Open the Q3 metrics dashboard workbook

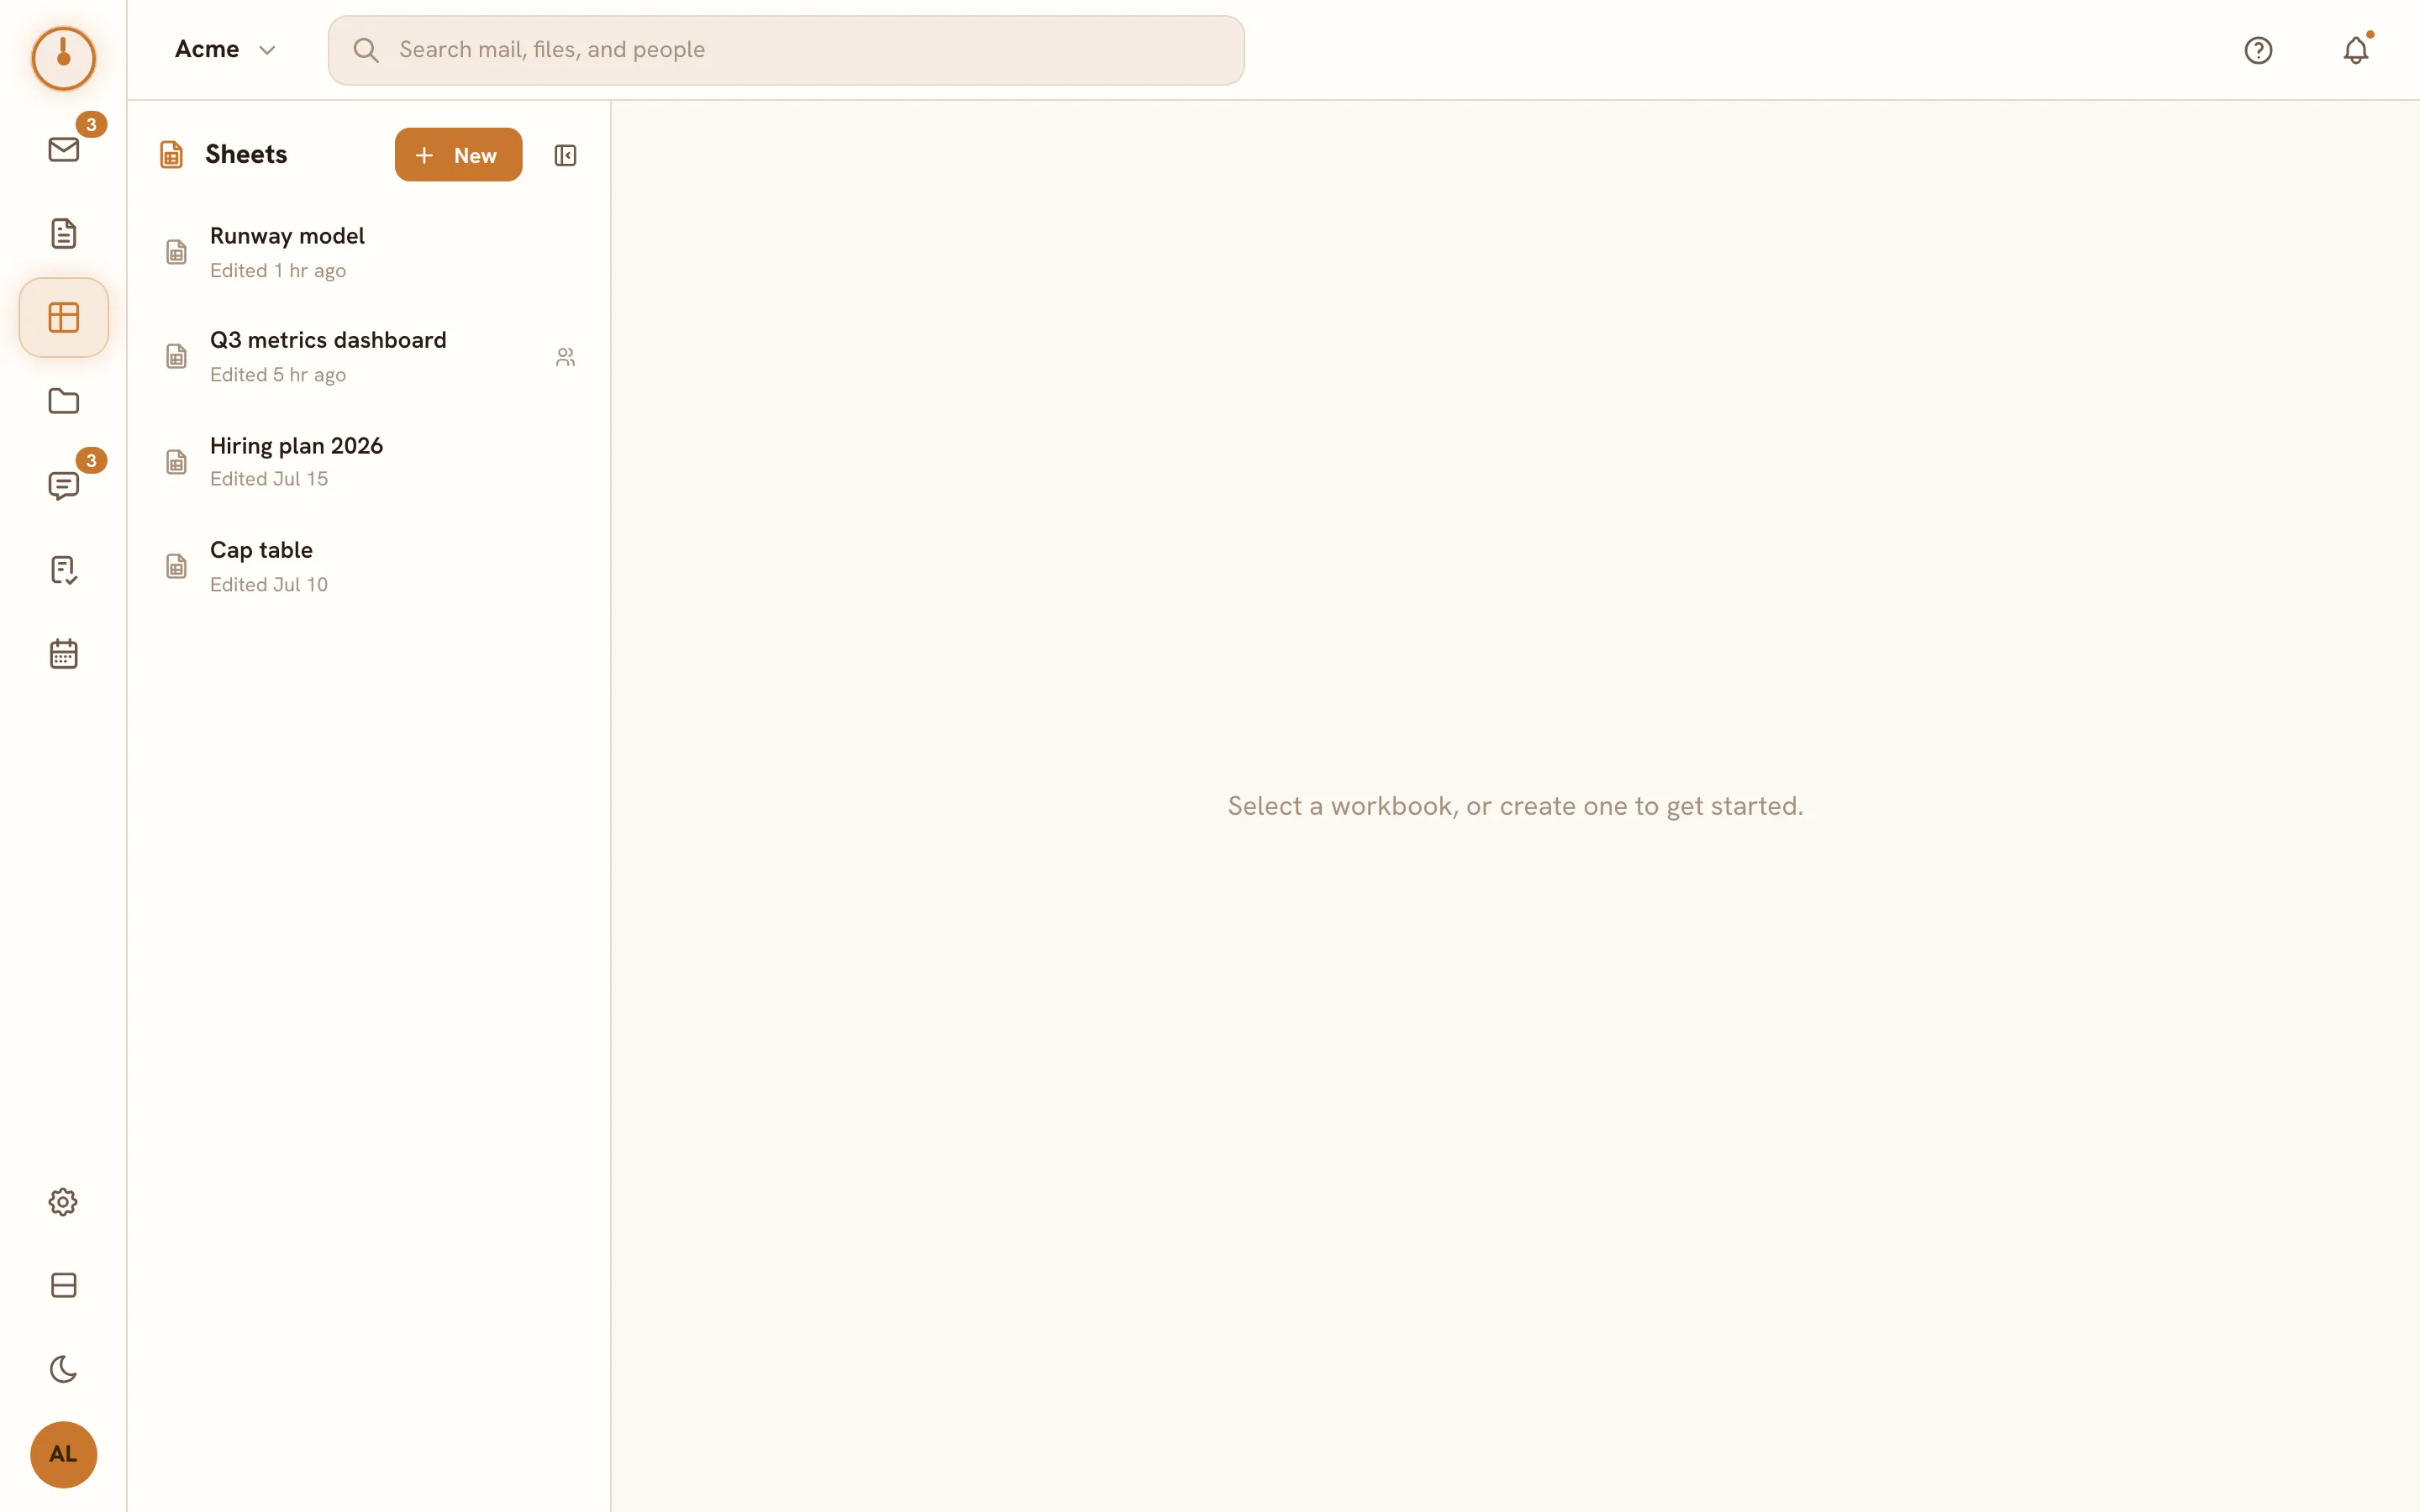(369, 357)
